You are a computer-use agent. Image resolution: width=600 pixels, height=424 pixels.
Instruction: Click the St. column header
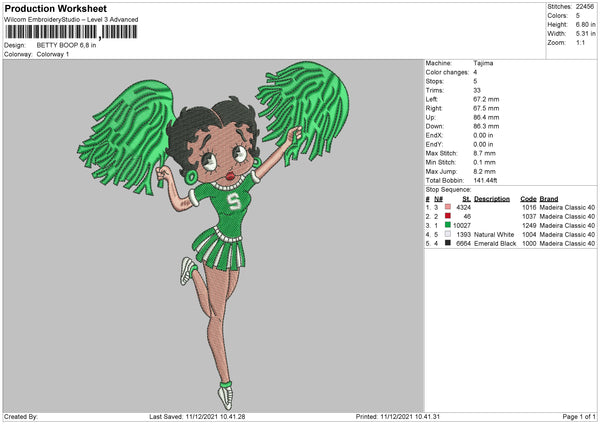(466, 199)
